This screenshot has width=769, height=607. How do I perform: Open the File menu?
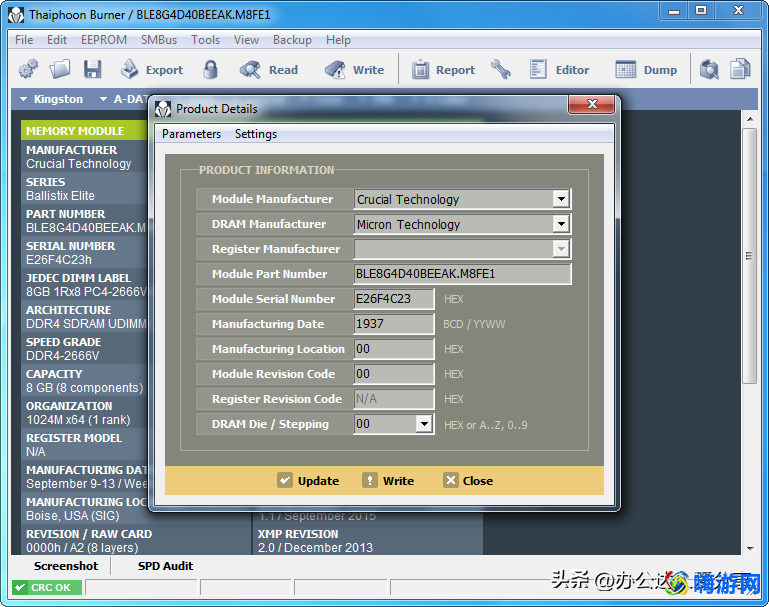[x=24, y=40]
